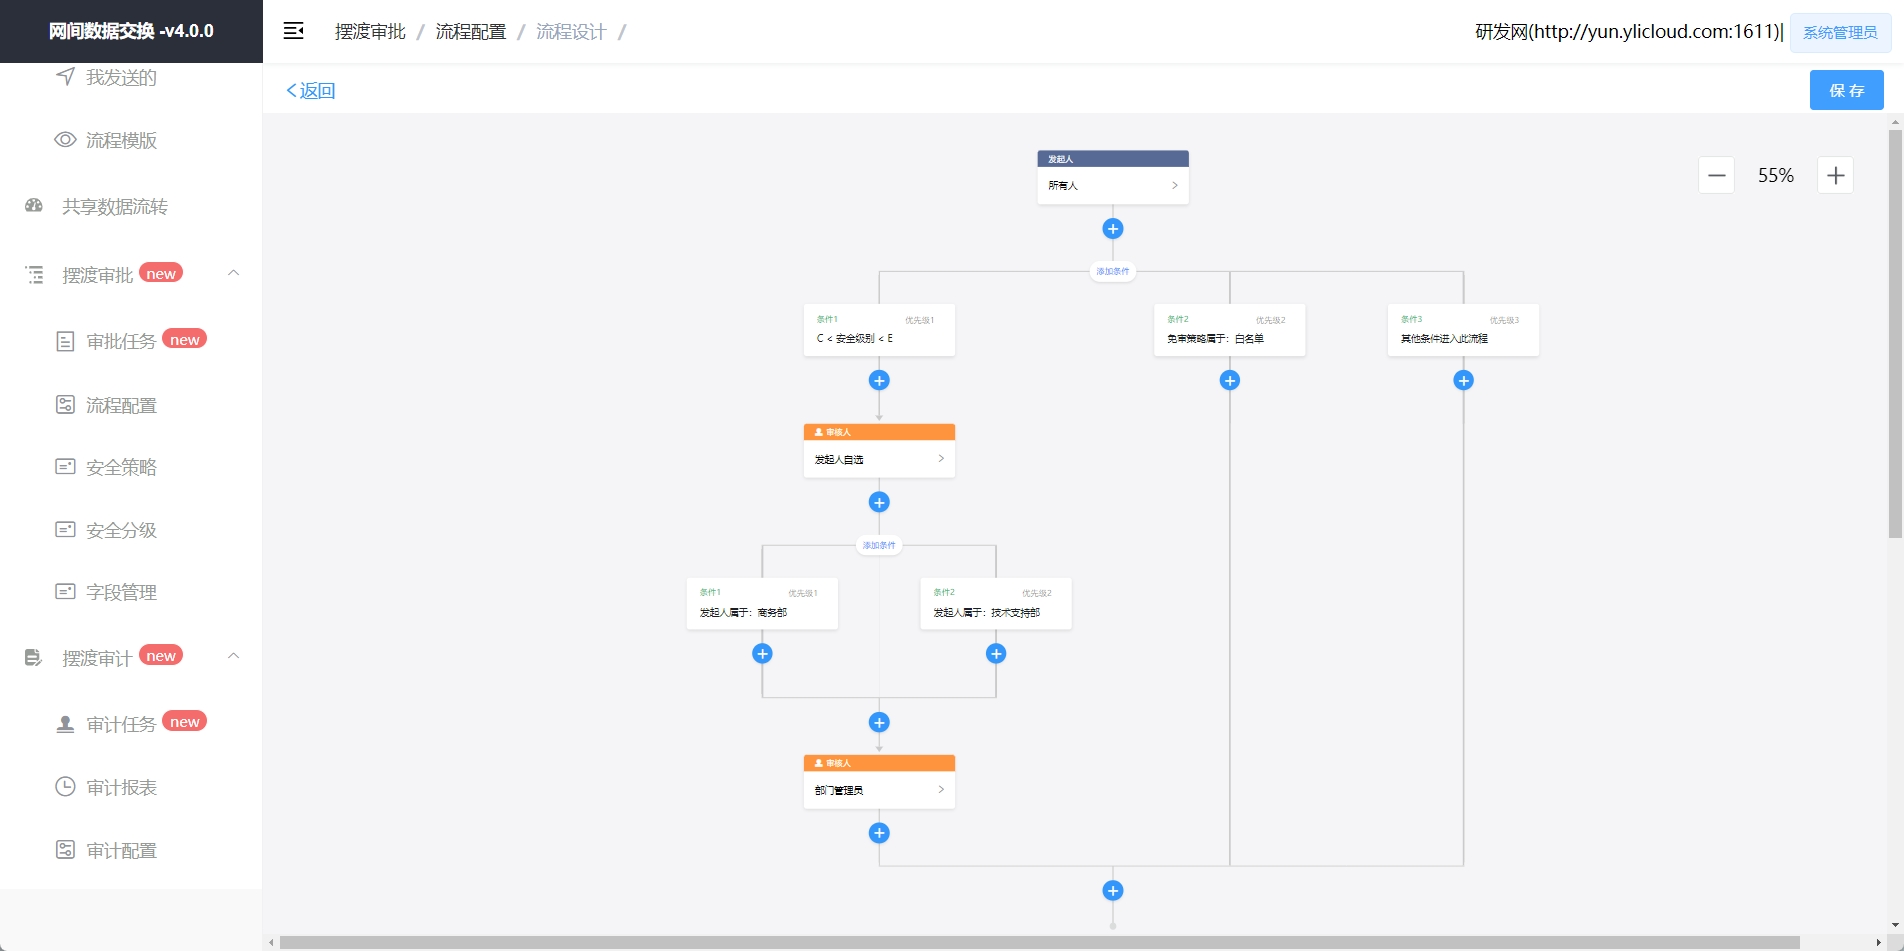Click plus button under 商务部 condition
The height and width of the screenshot is (951, 1904).
tap(762, 654)
